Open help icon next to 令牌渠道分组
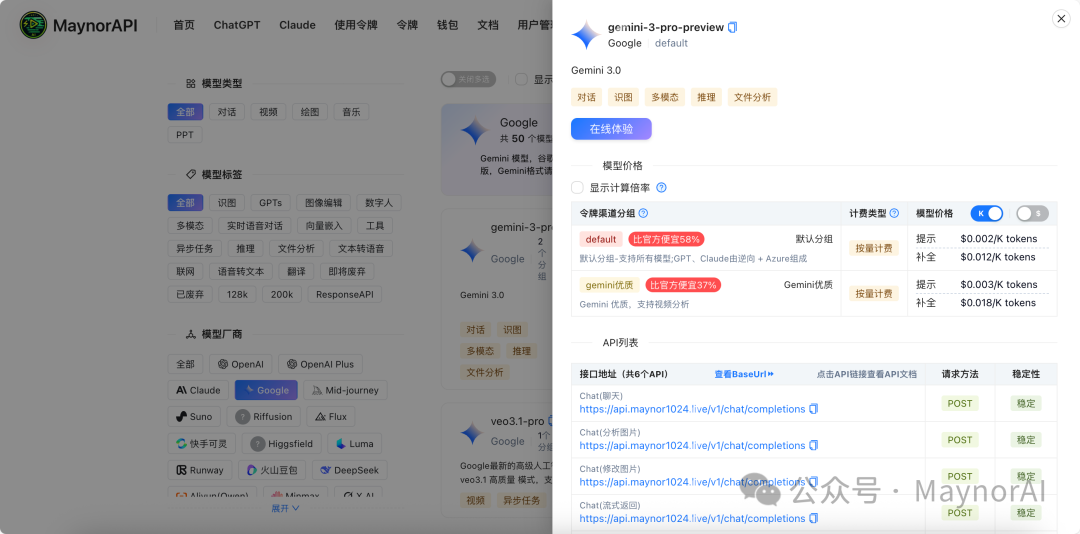Image resolution: width=1080 pixels, height=534 pixels. tap(643, 214)
